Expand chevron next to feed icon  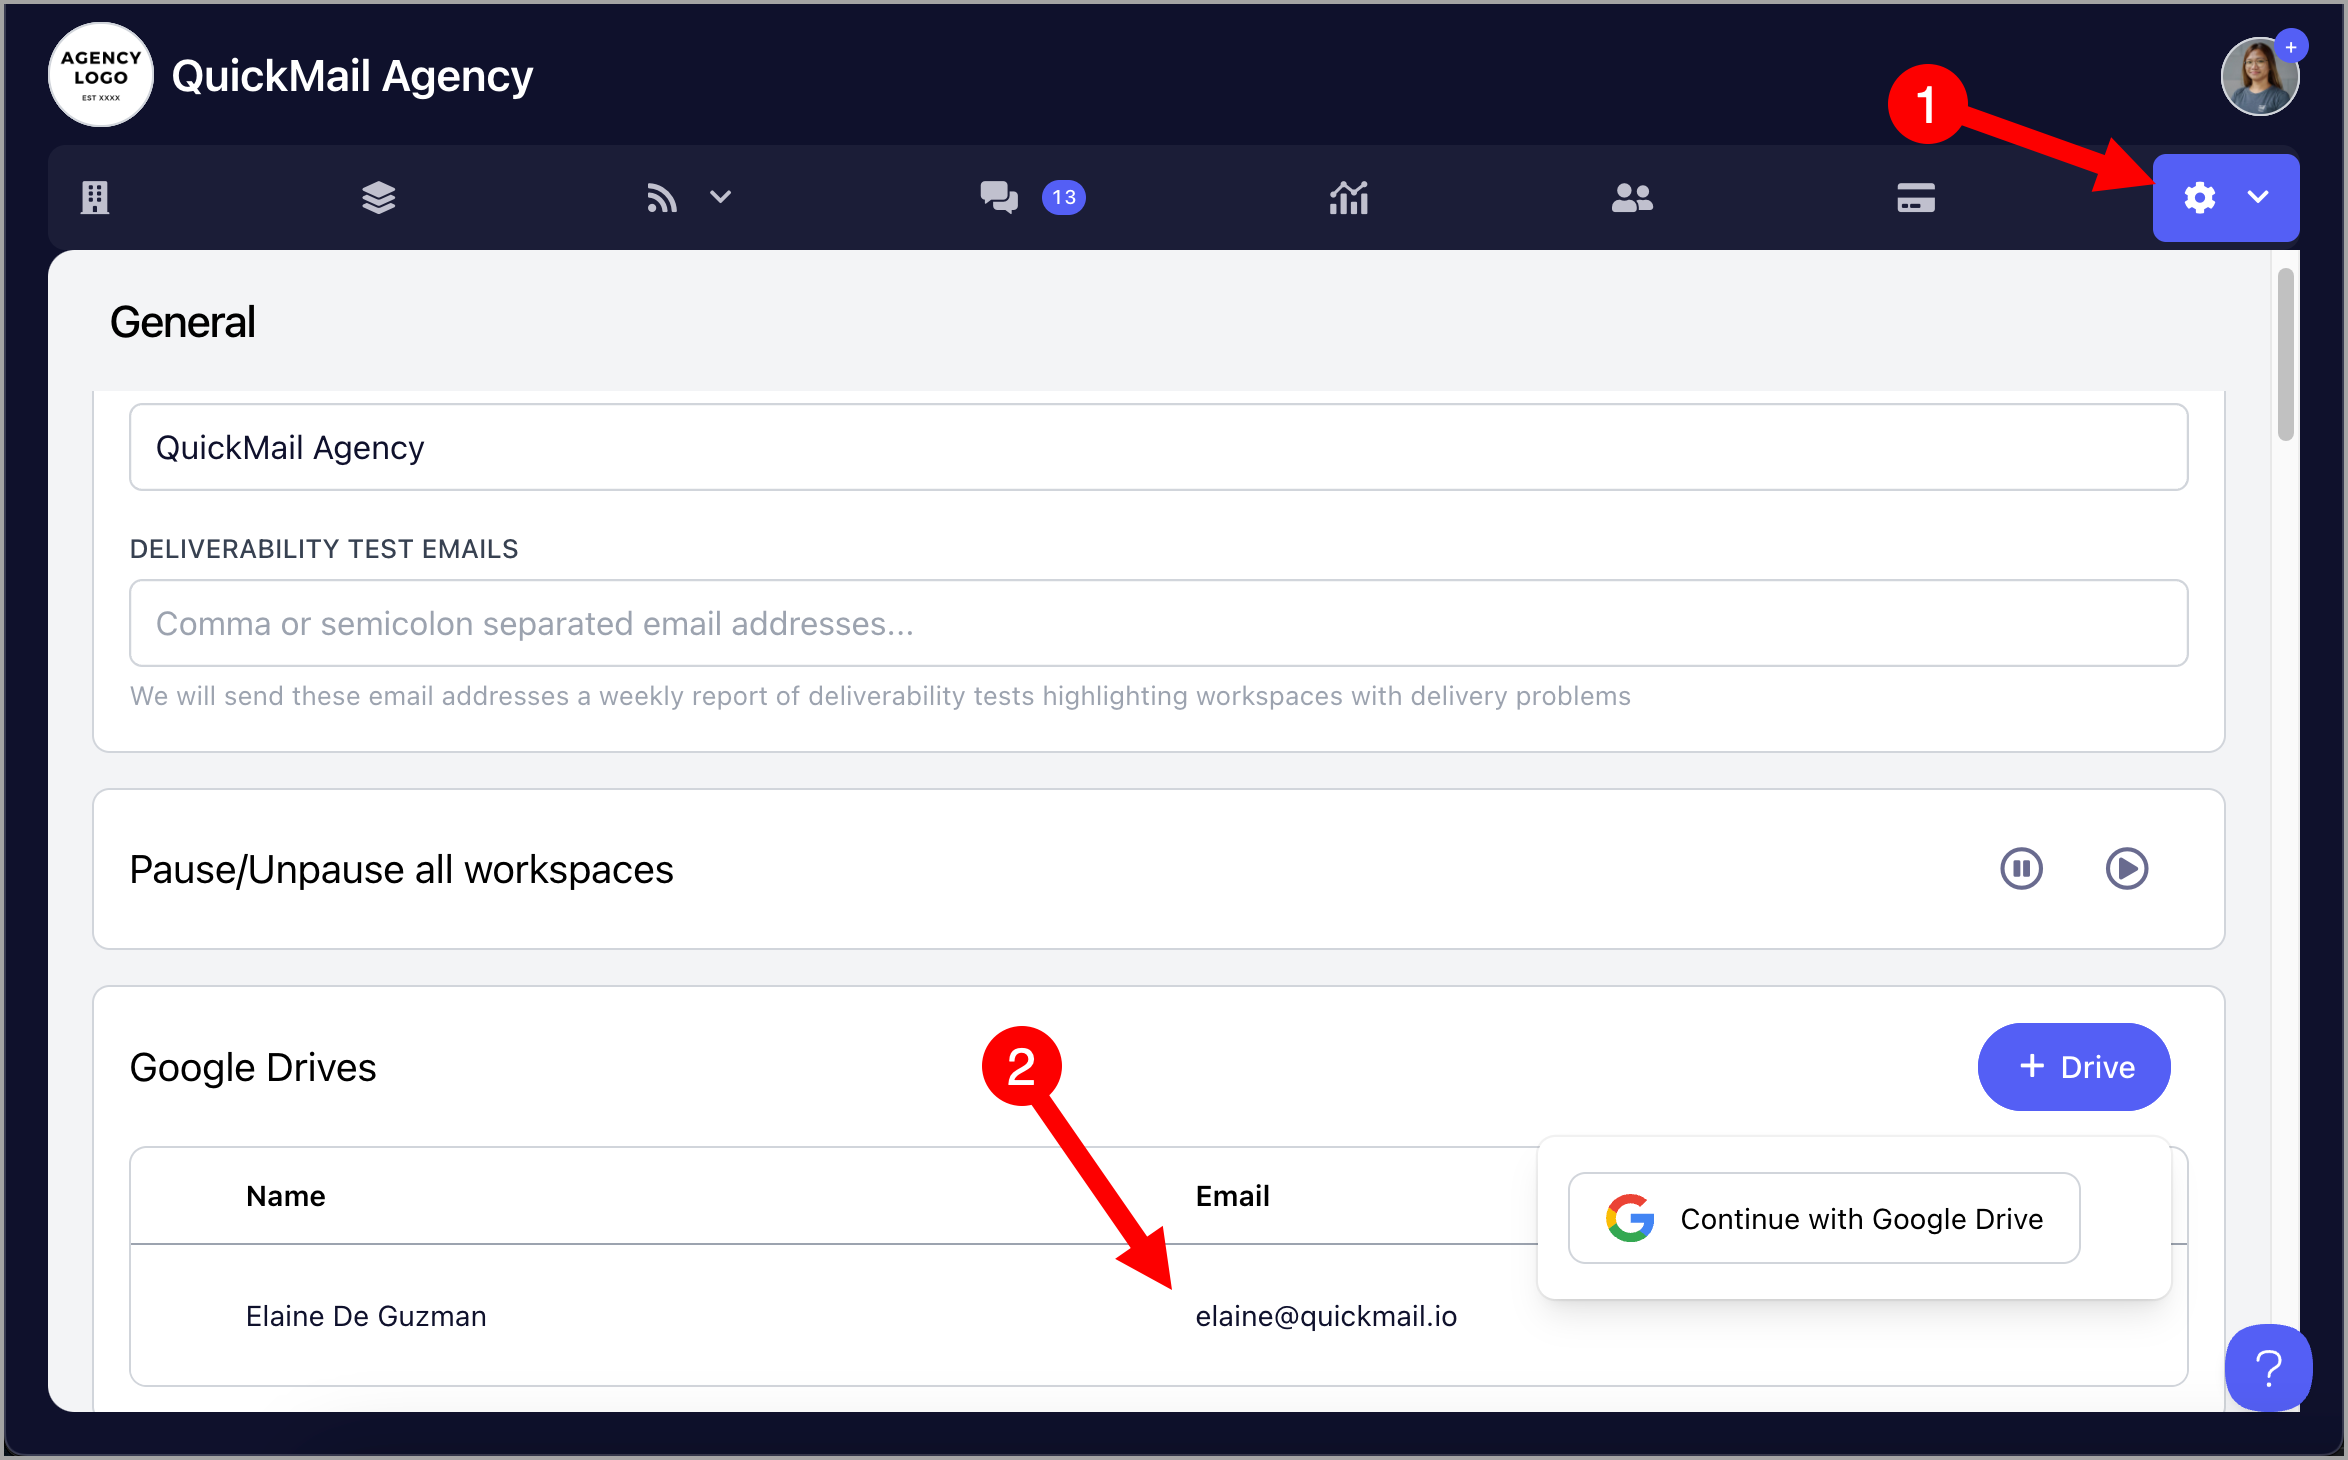[x=721, y=197]
